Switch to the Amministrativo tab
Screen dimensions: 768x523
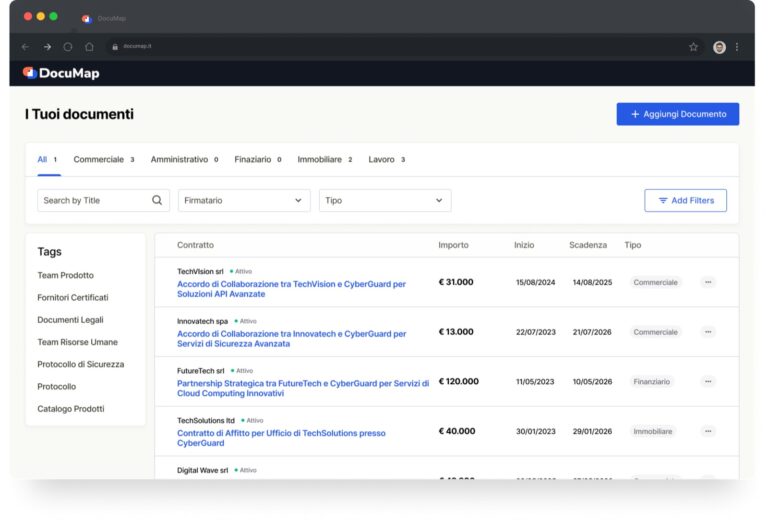pyautogui.click(x=185, y=160)
